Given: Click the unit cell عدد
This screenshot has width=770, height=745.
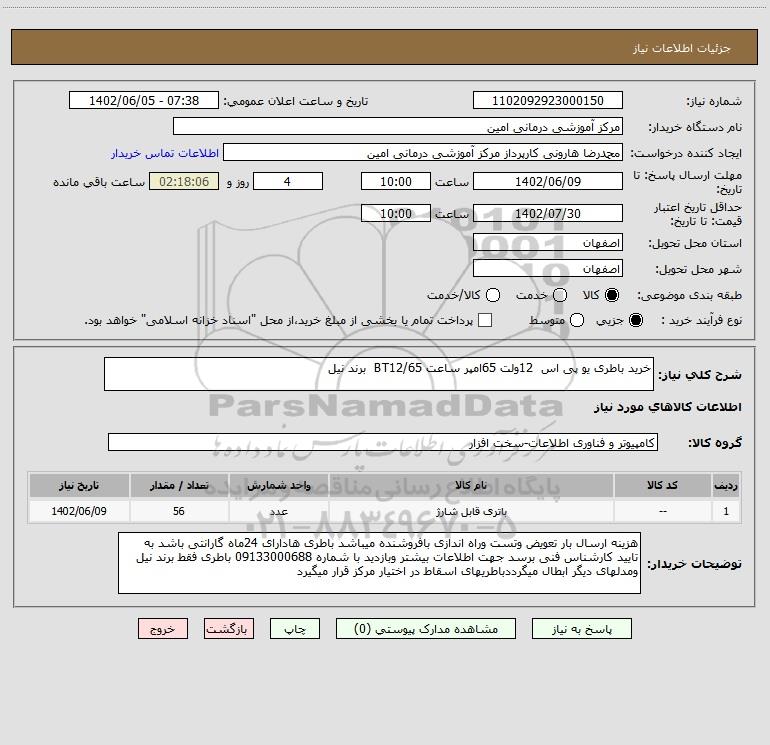Looking at the screenshot, I should pyautogui.click(x=278, y=511).
